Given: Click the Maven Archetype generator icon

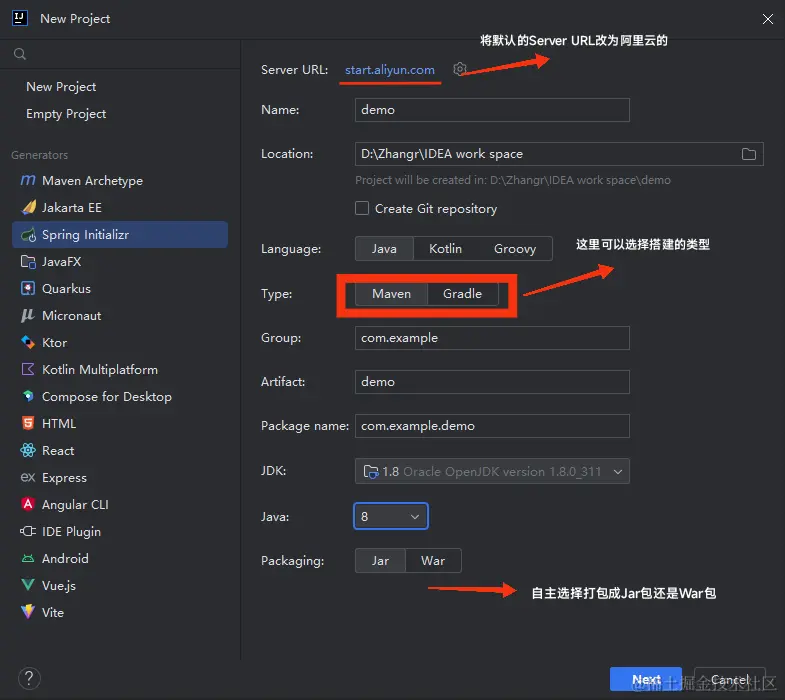Looking at the screenshot, I should (x=28, y=180).
